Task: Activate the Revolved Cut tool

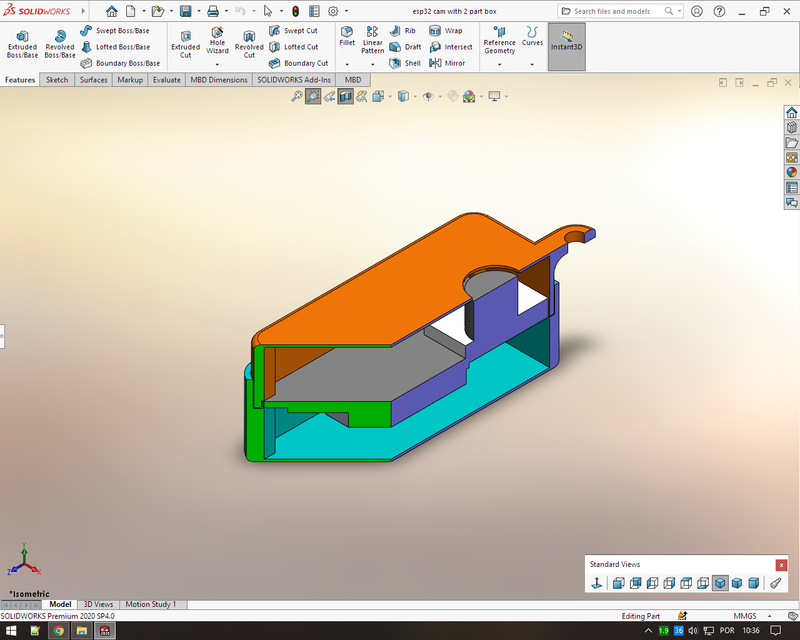Action: [248, 40]
